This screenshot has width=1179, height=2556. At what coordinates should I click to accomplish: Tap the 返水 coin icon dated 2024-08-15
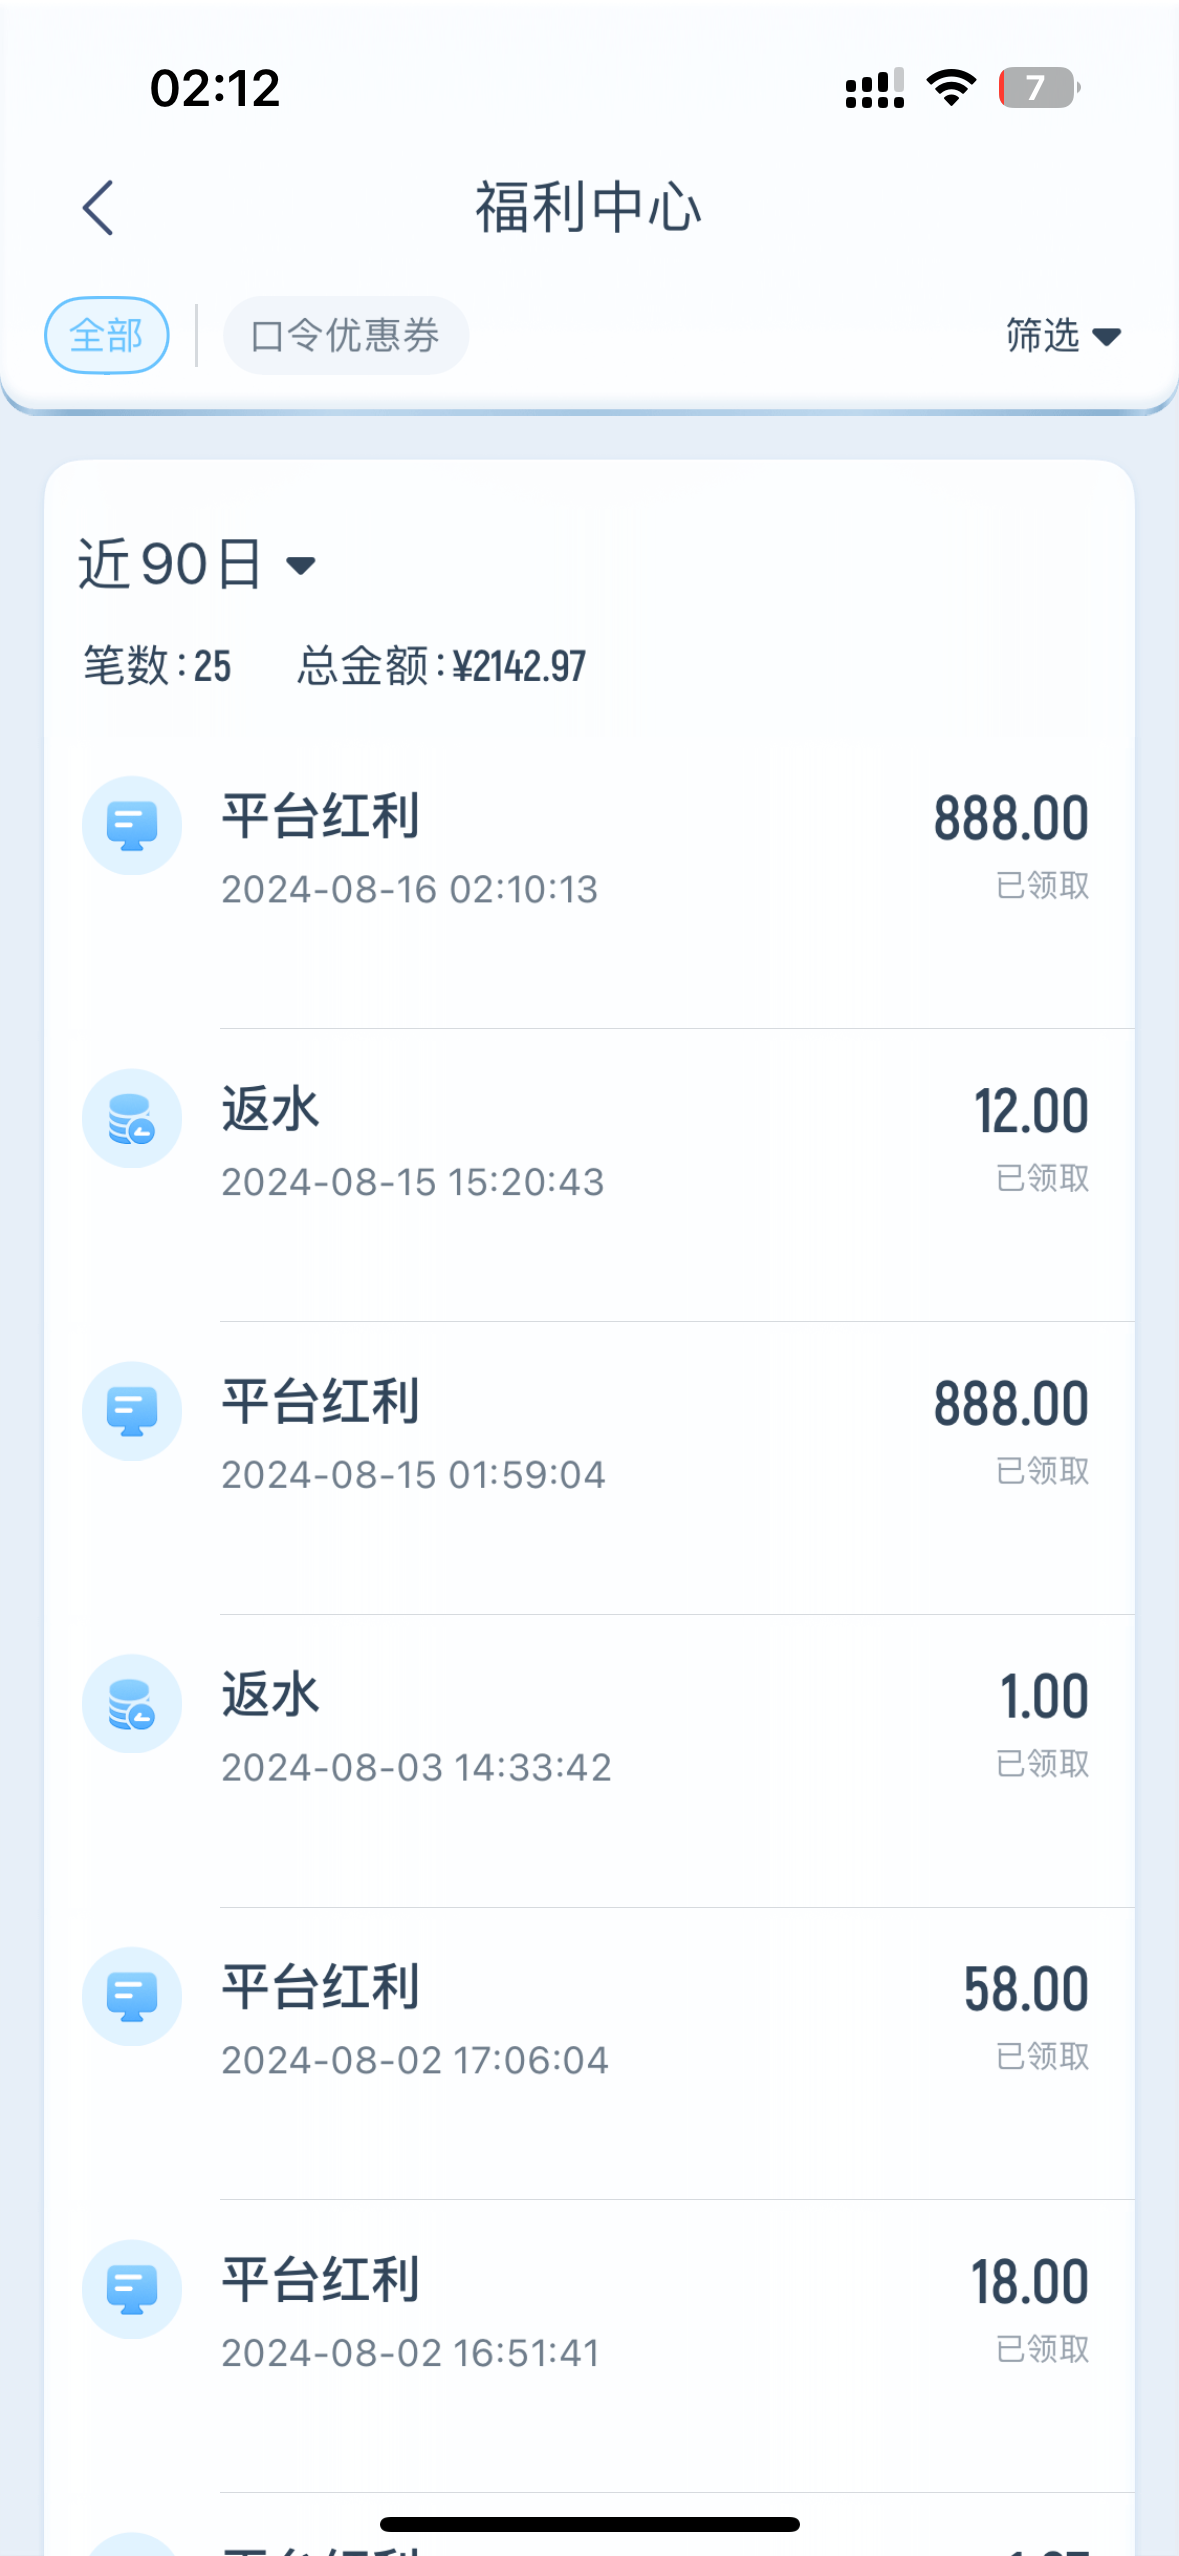(132, 1119)
